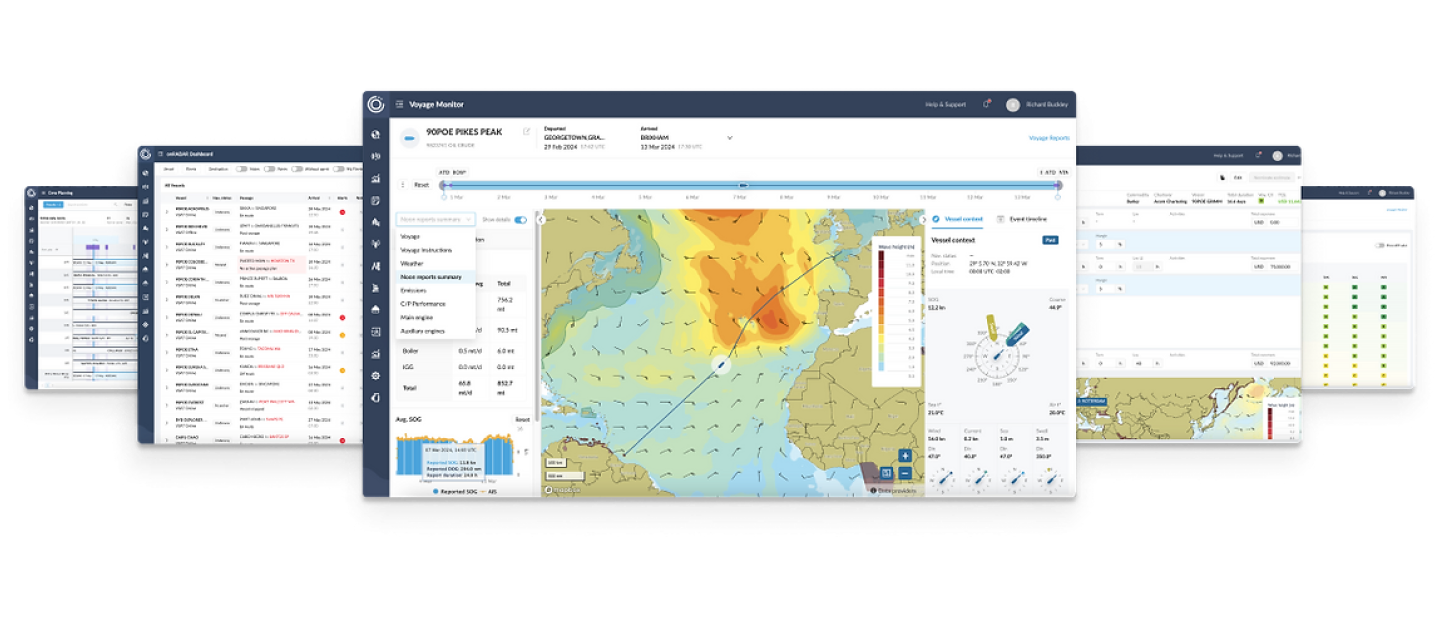Click the seaRADAR Dashboard window logo

[x=146, y=154]
